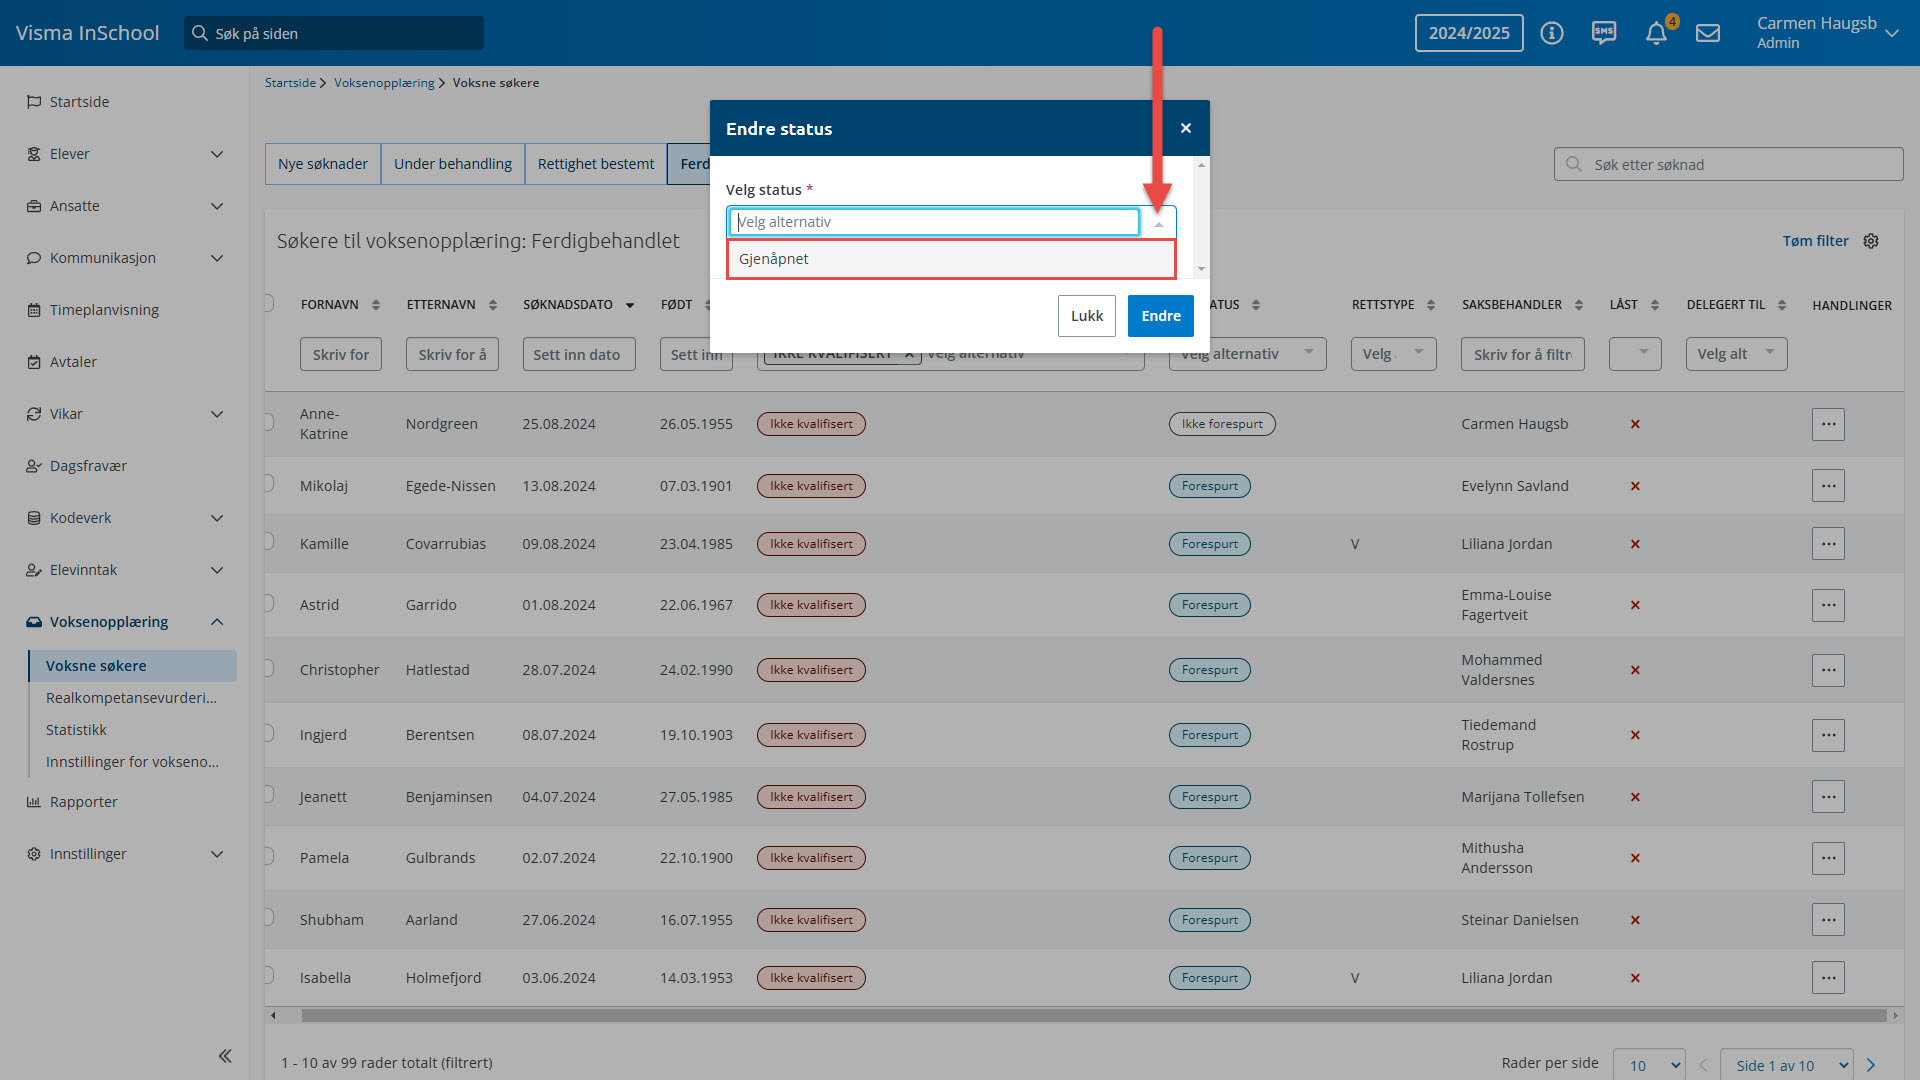The height and width of the screenshot is (1080, 1920).
Task: Select row checkbox for Anne-Katrine Nordgreen
Action: (268, 422)
